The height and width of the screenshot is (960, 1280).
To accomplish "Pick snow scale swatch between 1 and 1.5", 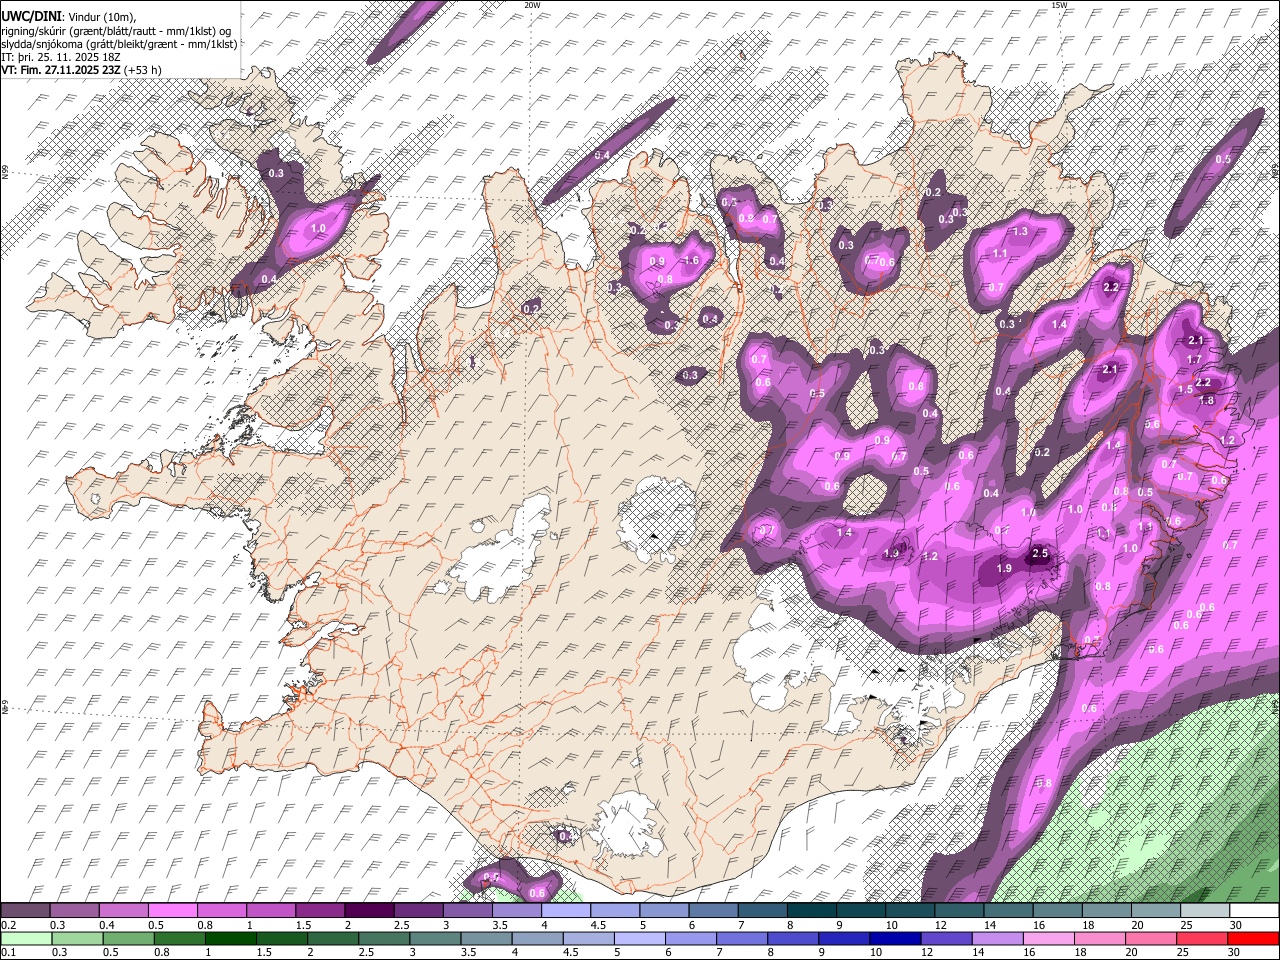I will pos(271,910).
